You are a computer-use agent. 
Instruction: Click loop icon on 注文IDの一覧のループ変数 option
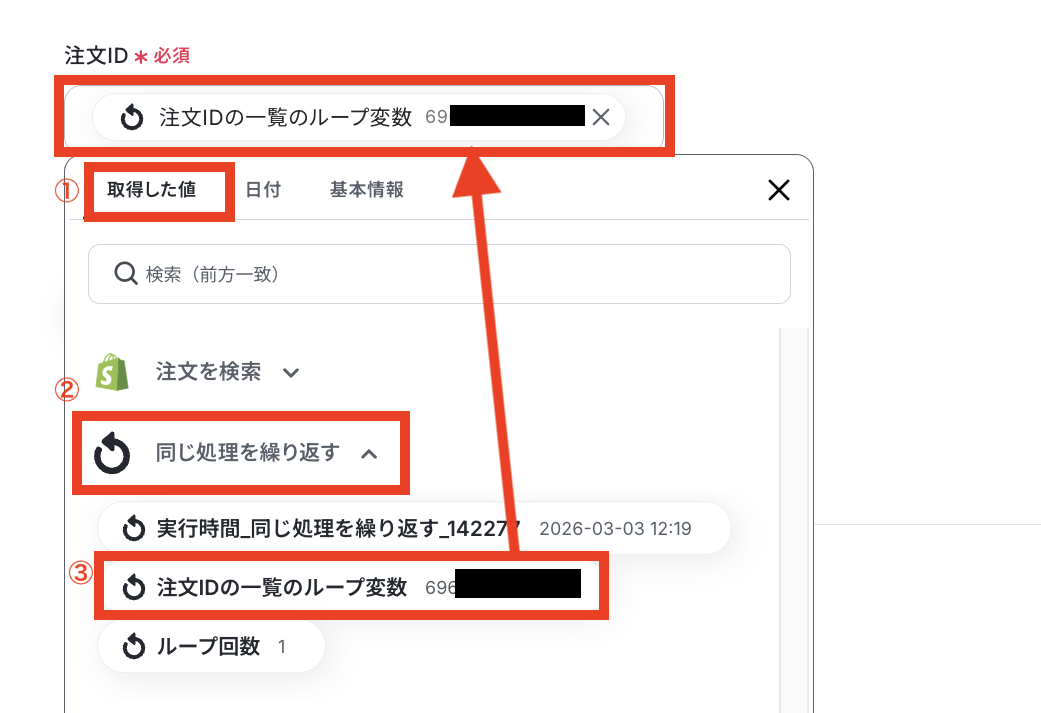[133, 587]
